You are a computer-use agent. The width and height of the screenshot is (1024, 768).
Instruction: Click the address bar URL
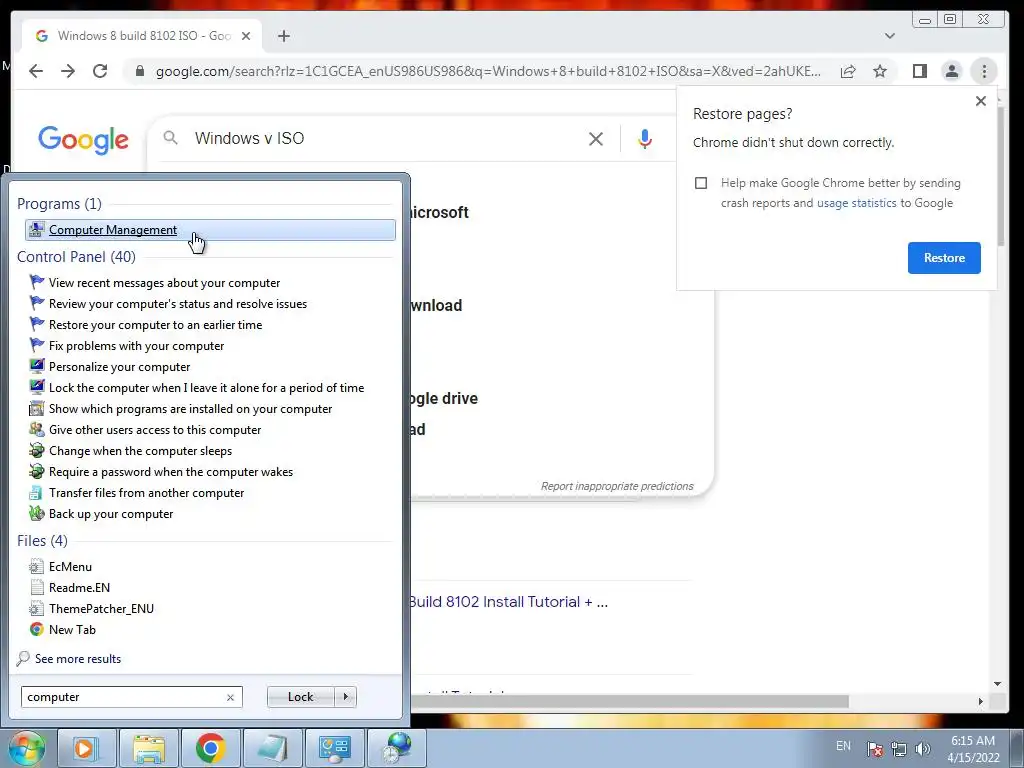click(488, 71)
